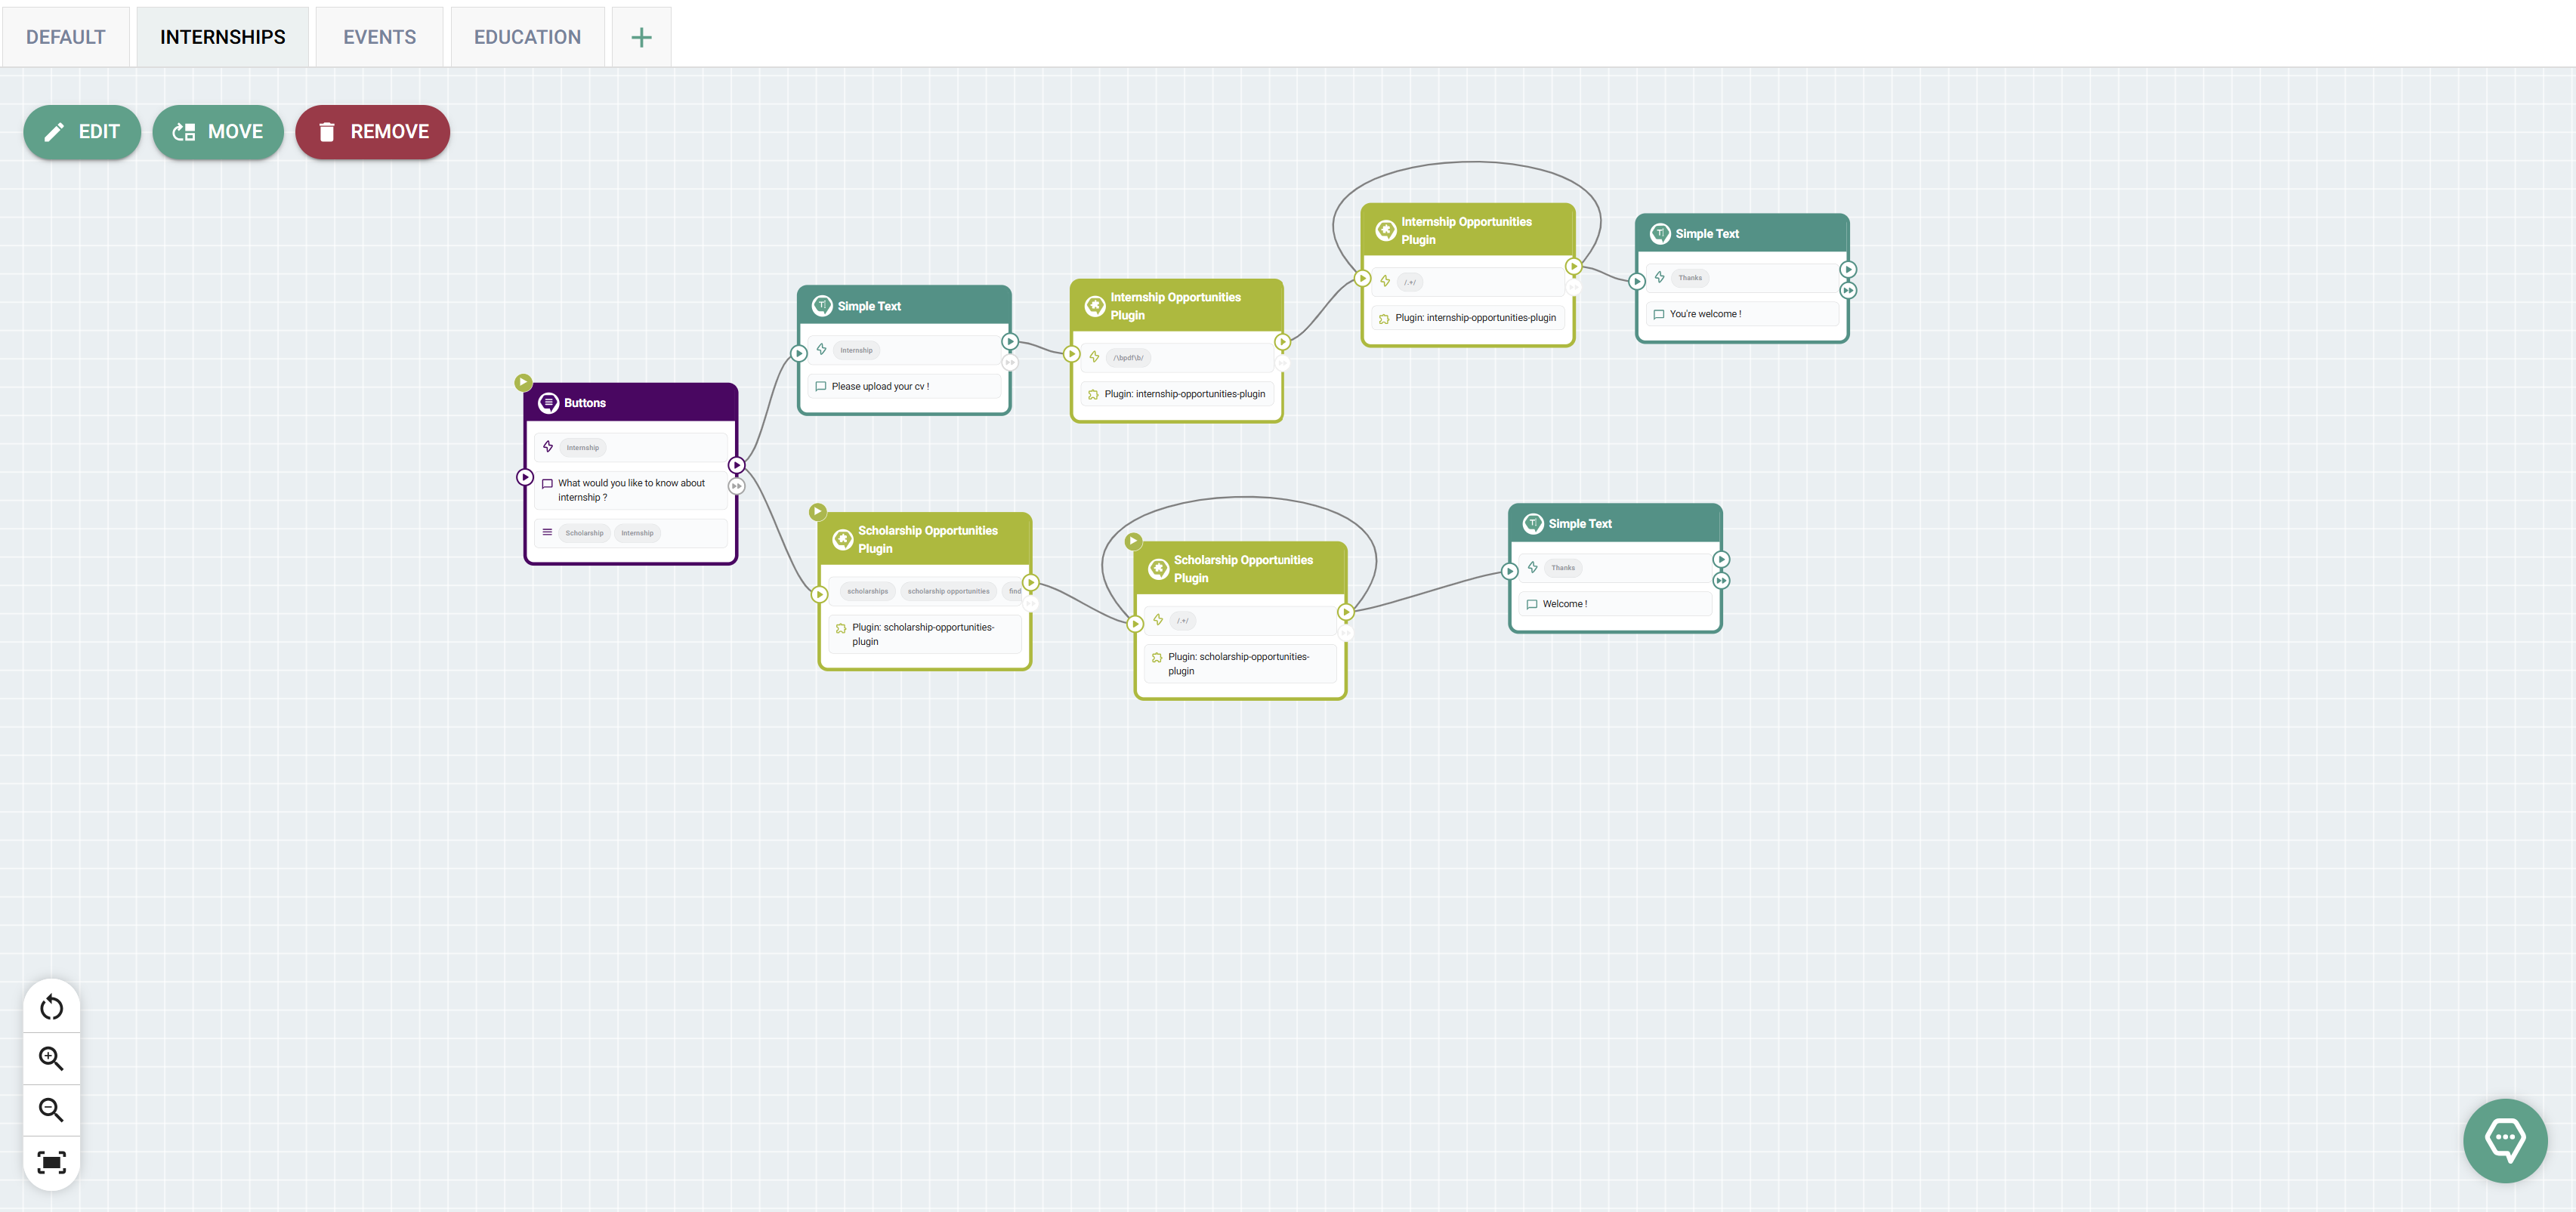Viewport: 2576px width, 1212px height.
Task: Fit the flow to screen
Action: 51,1161
